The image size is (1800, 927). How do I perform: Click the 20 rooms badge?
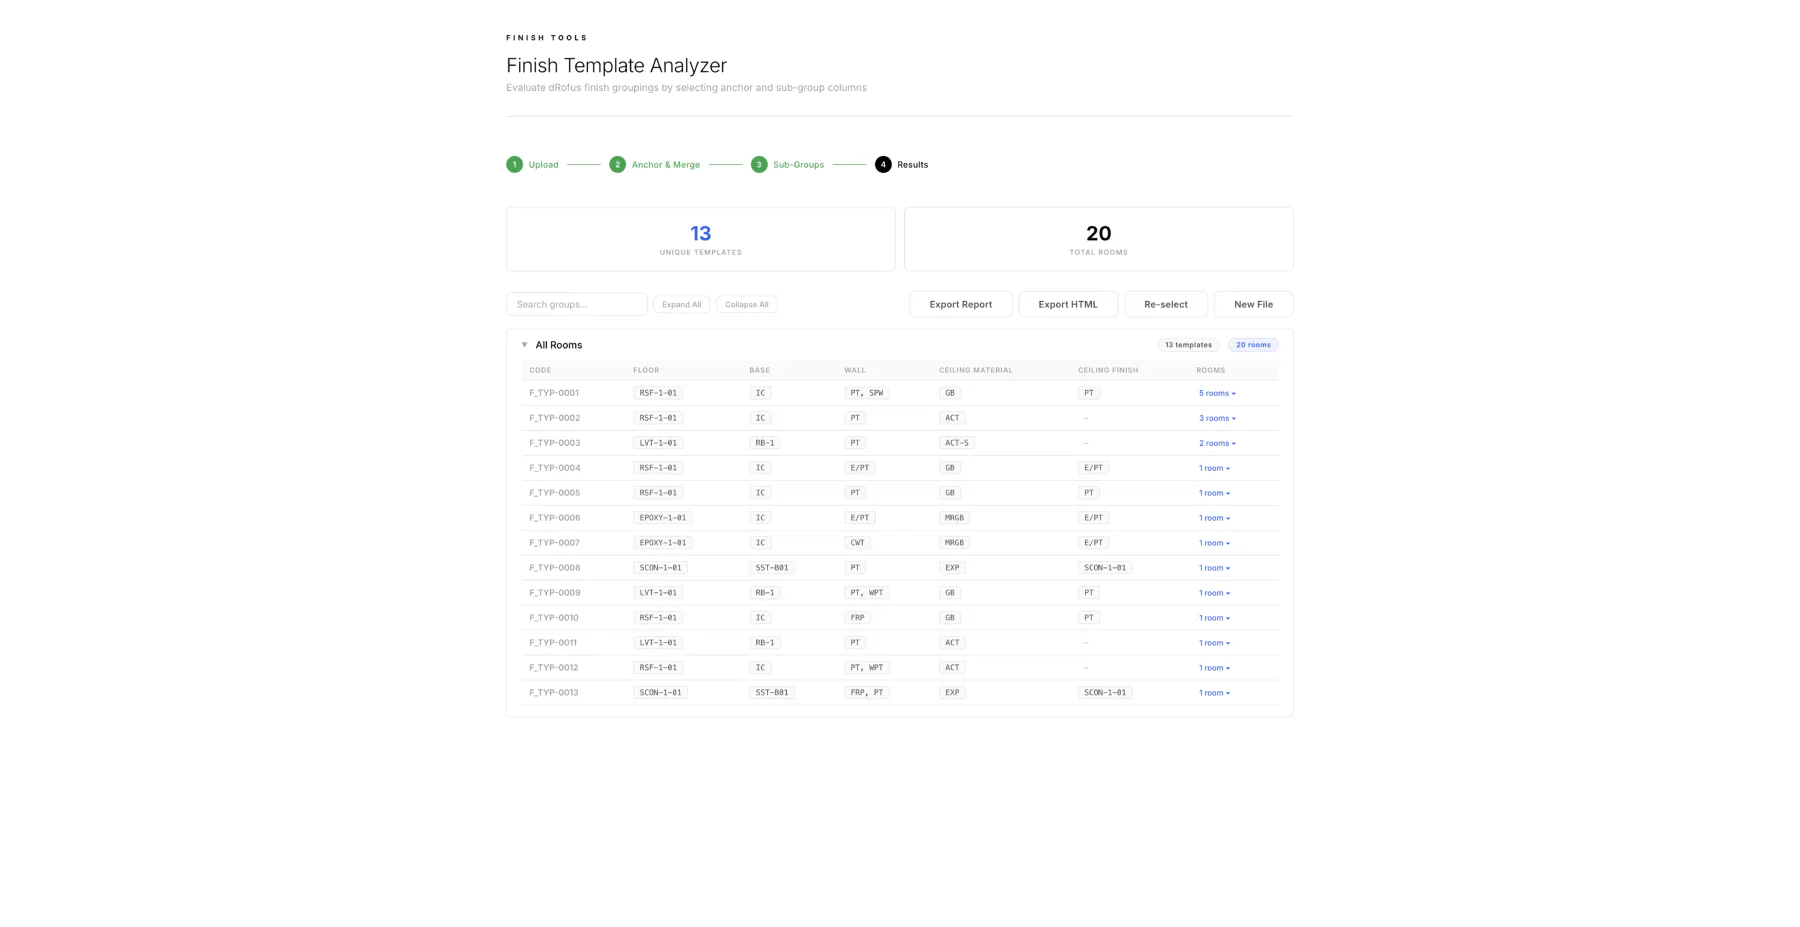click(1253, 344)
